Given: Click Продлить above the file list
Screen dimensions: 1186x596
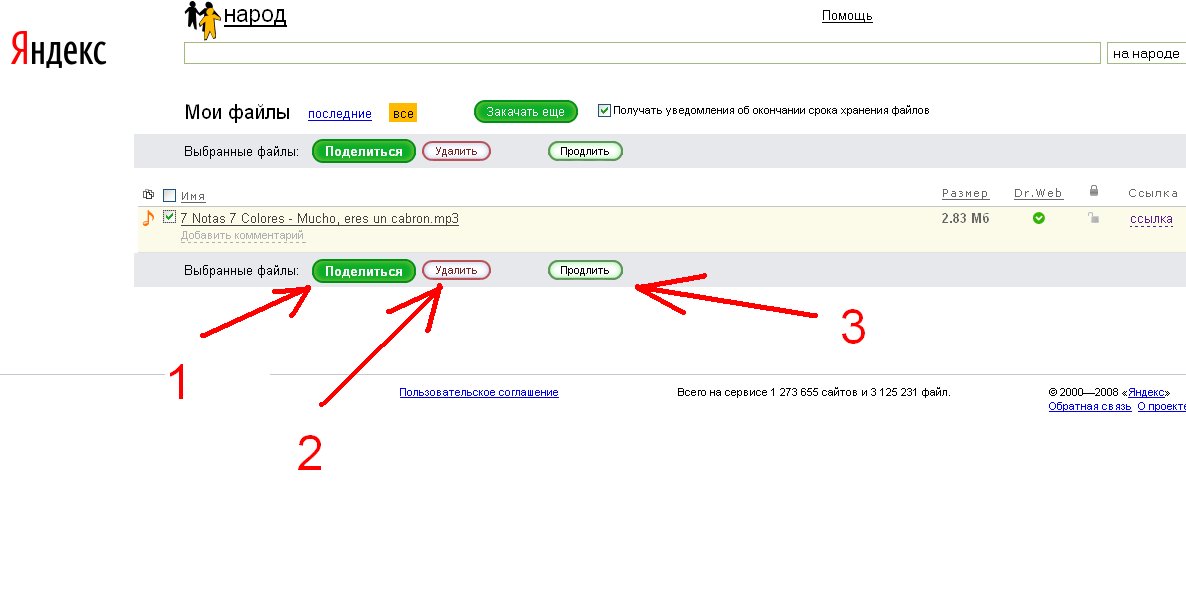Looking at the screenshot, I should pyautogui.click(x=585, y=151).
